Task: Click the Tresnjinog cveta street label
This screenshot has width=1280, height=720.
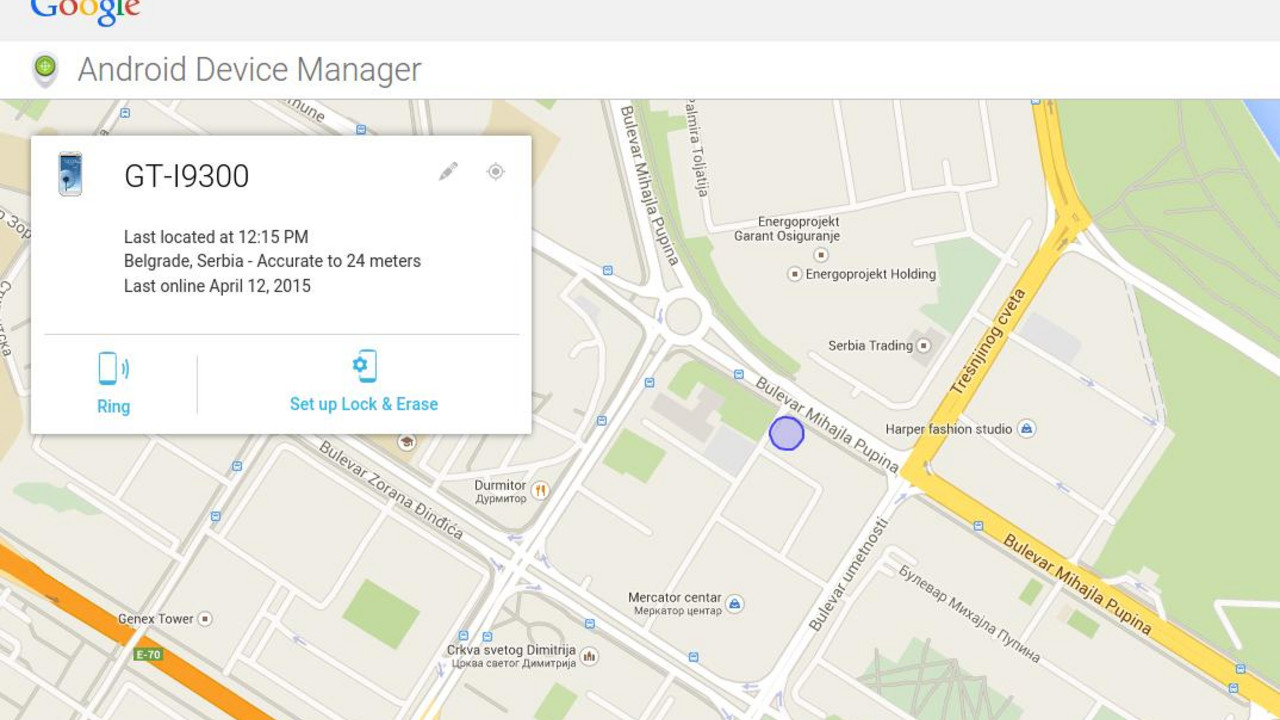Action: point(989,341)
